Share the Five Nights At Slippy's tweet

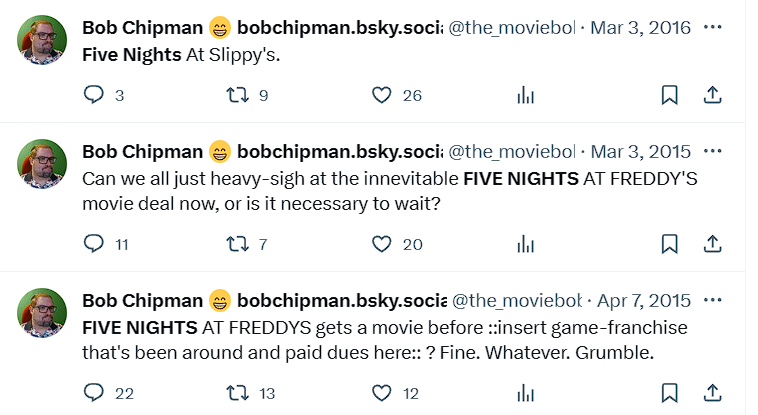click(x=713, y=95)
